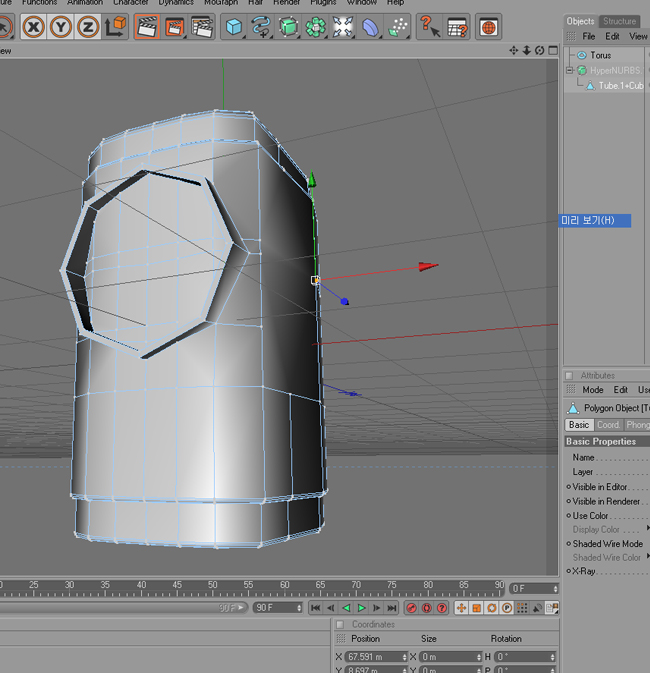The width and height of the screenshot is (650, 673).
Task: Open the particle emitter icon
Action: pyautogui.click(x=397, y=27)
